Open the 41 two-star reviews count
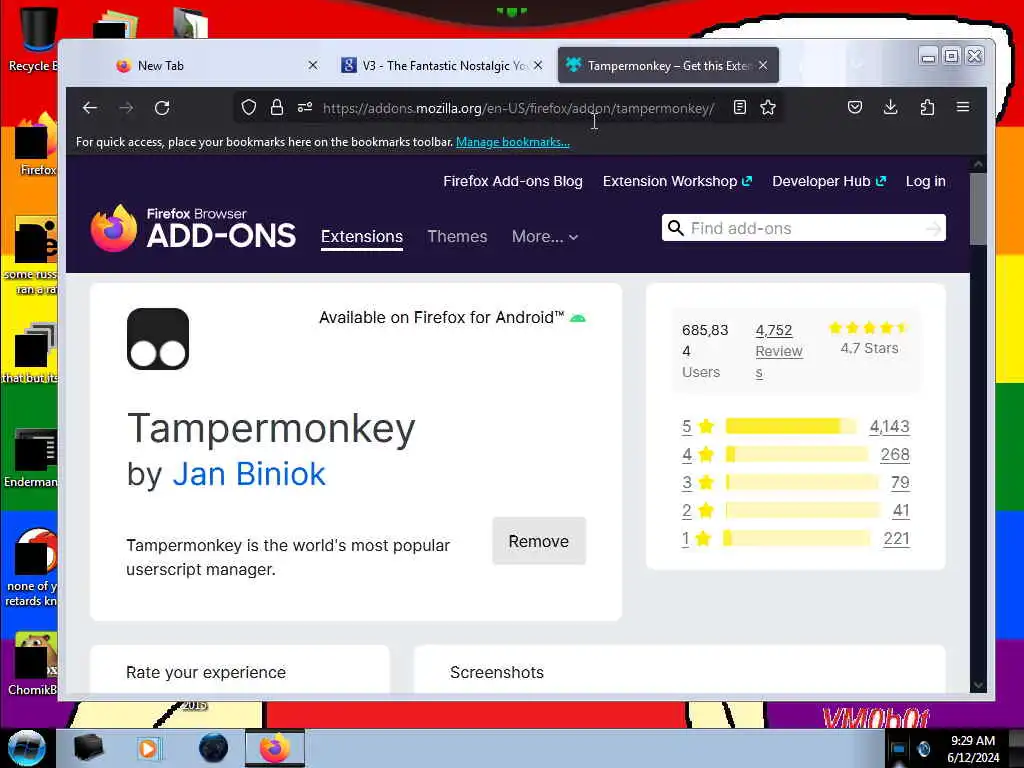Viewport: 1024px width, 768px height. (x=901, y=510)
